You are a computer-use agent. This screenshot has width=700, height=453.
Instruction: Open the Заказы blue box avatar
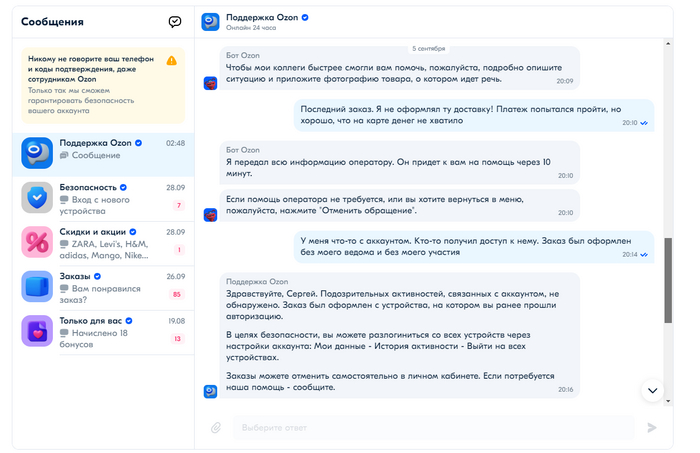click(x=37, y=287)
